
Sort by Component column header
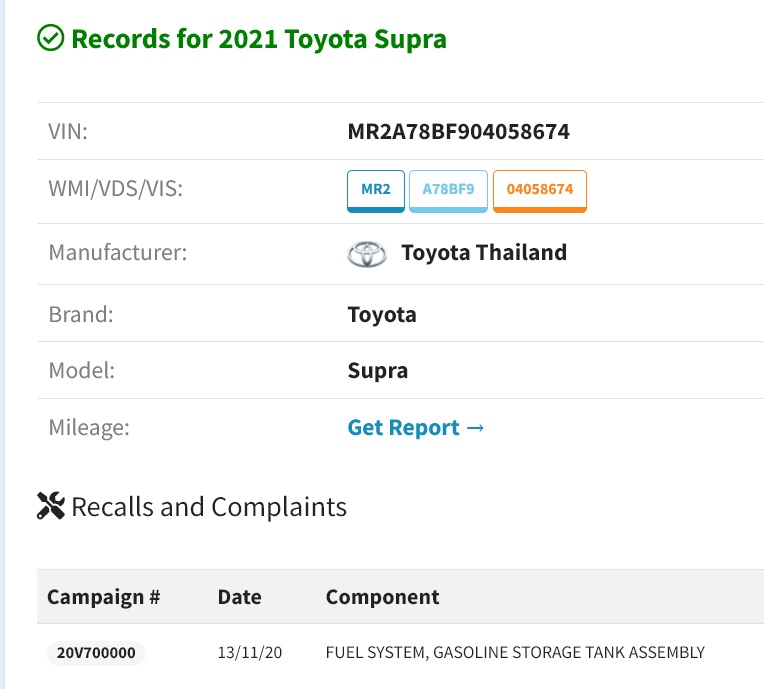point(382,597)
